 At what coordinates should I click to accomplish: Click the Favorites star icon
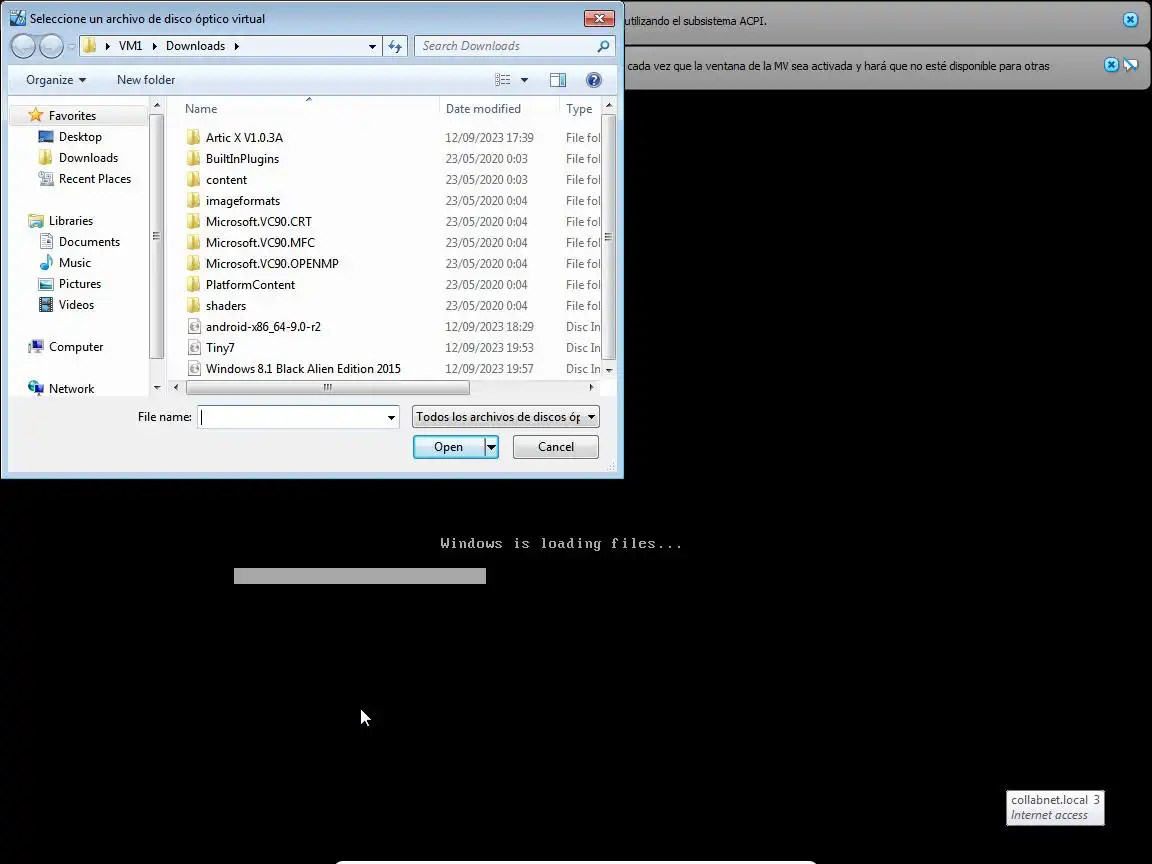click(x=35, y=115)
